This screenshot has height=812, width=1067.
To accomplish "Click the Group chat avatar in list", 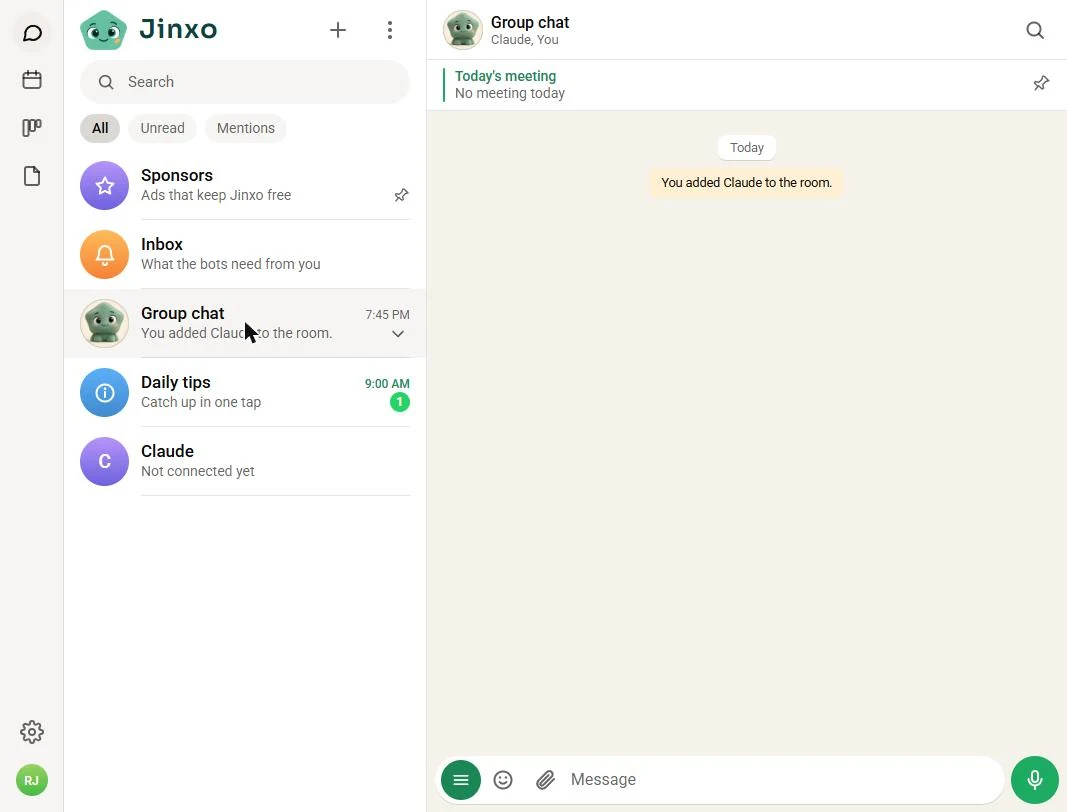I will point(104,323).
